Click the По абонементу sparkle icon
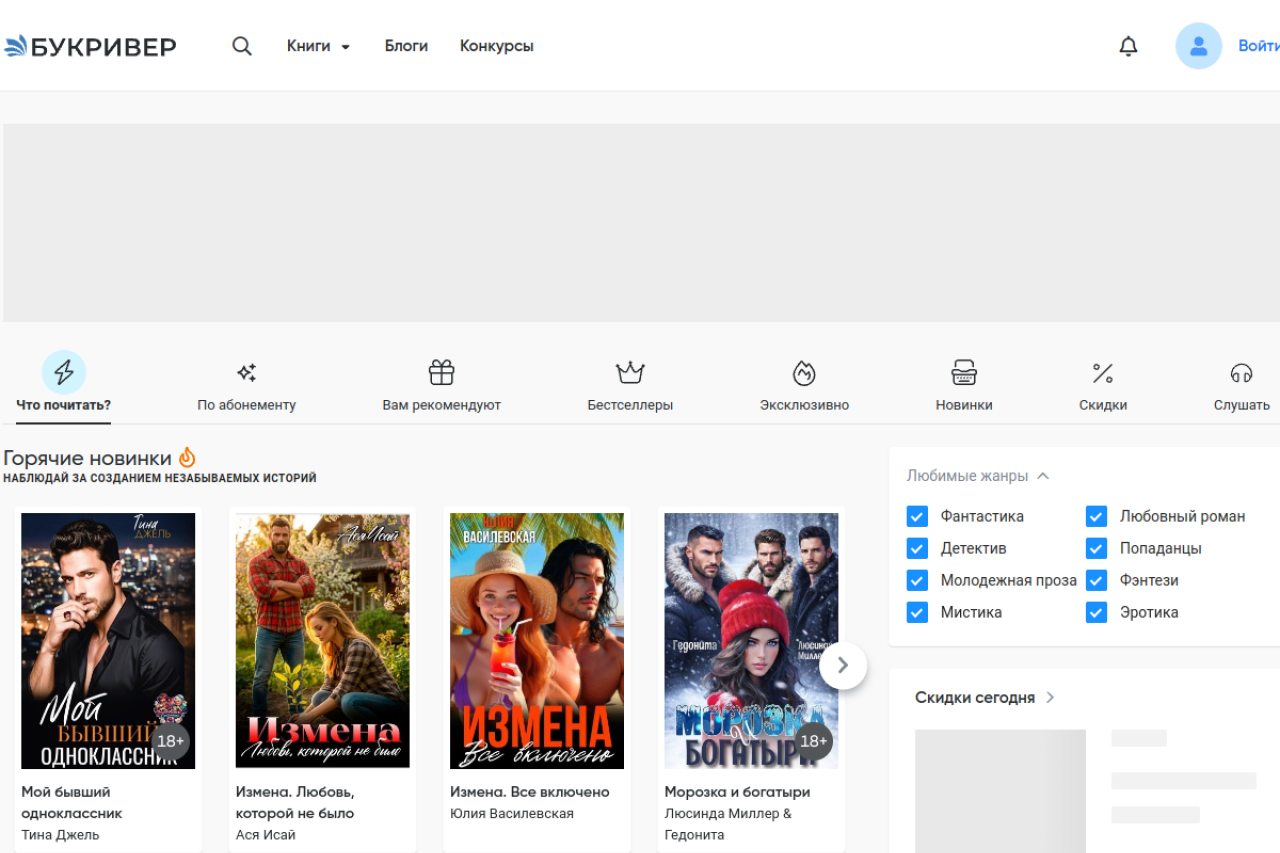This screenshot has width=1280, height=853. pyautogui.click(x=246, y=373)
